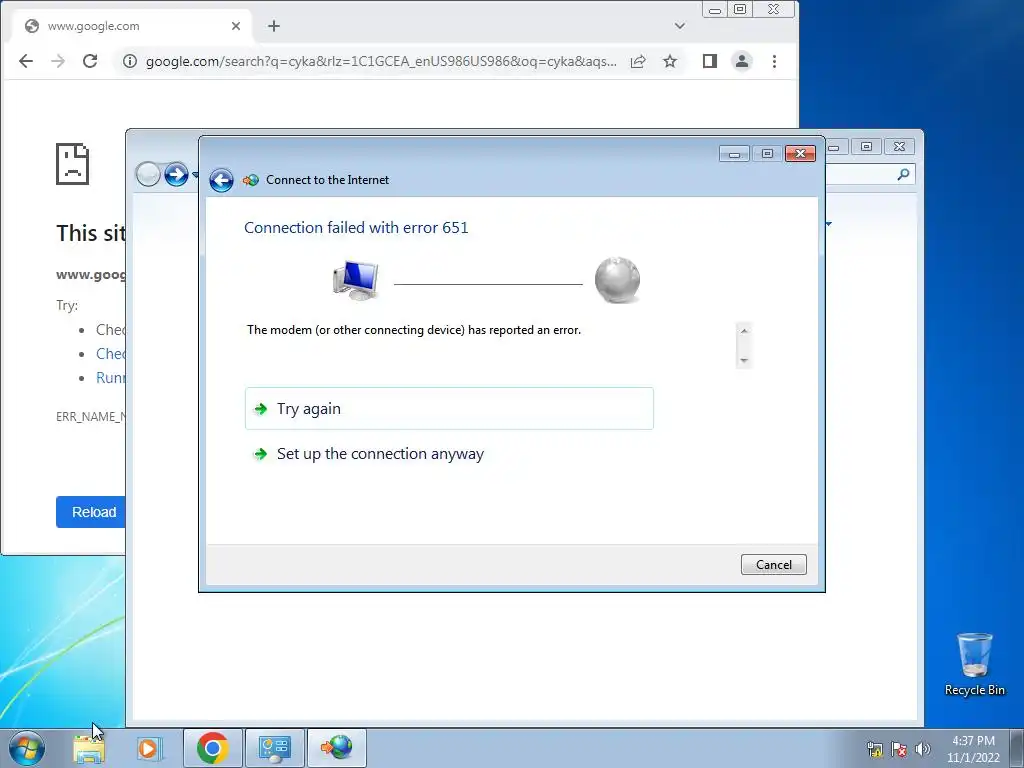
Task: Click the blue back arrow in the Connect to the Internet dialog
Action: coord(221,180)
